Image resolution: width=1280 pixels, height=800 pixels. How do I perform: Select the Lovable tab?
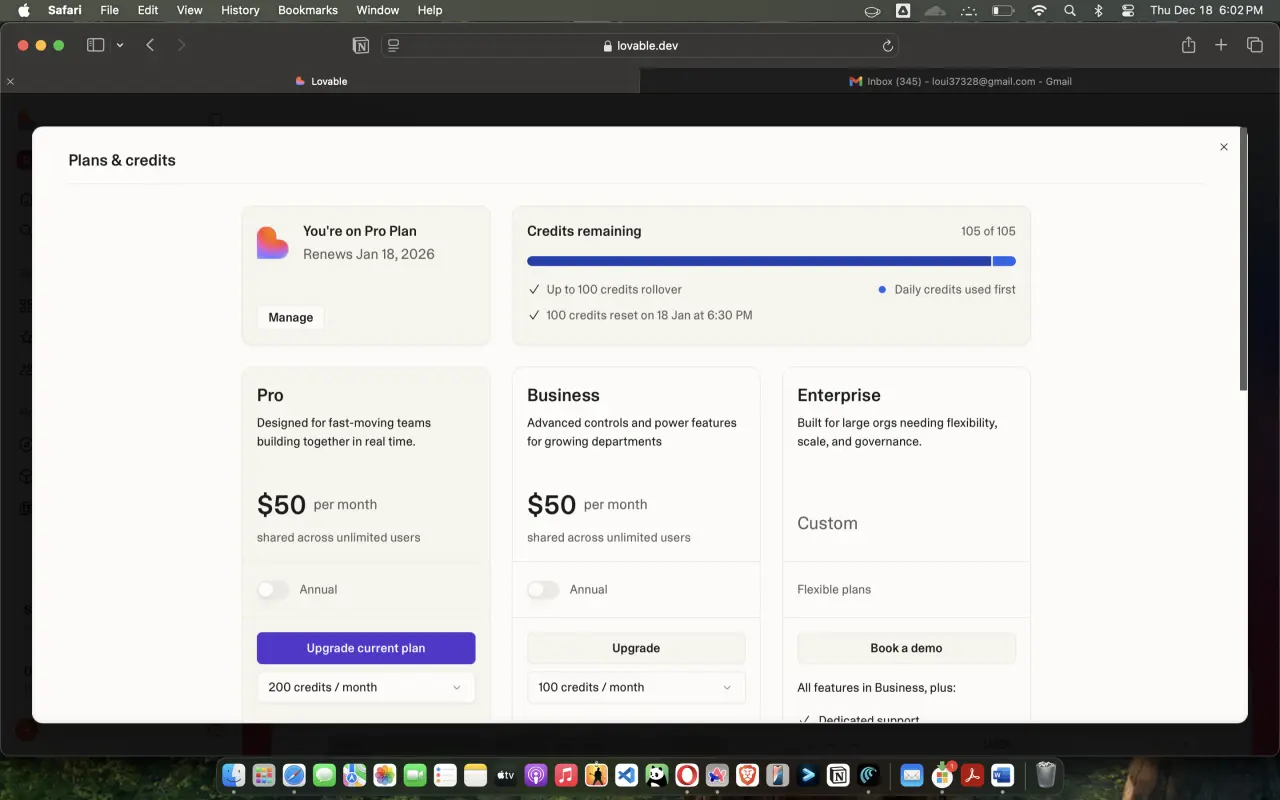pos(320,81)
